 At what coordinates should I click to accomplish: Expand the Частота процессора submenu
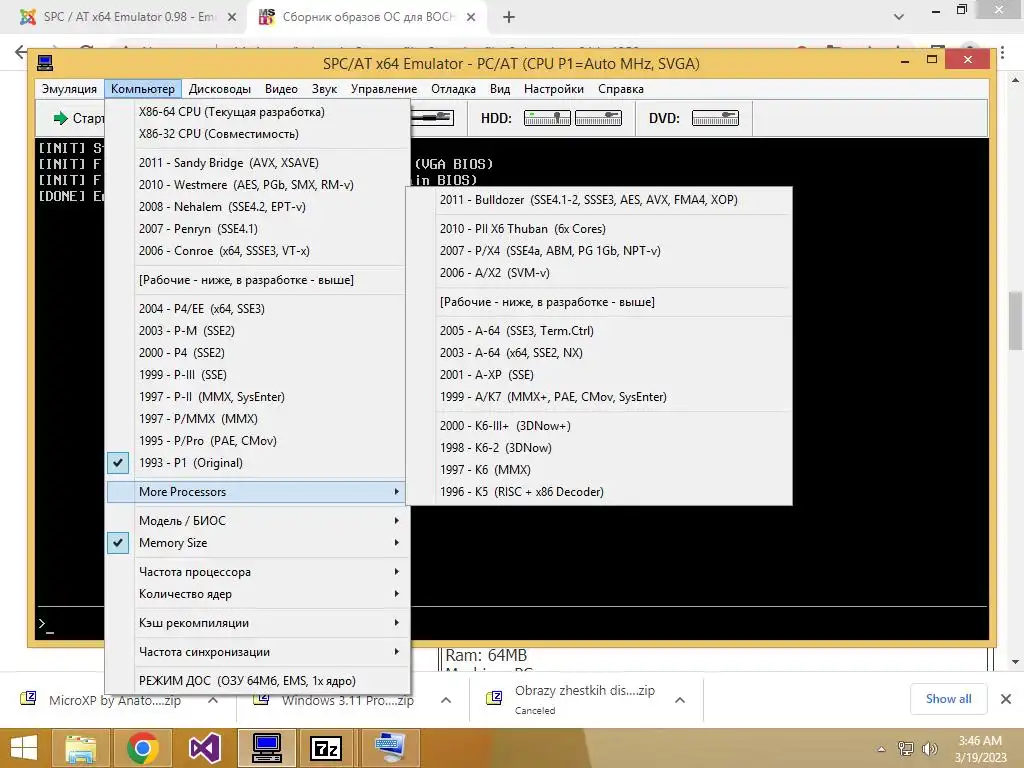257,571
